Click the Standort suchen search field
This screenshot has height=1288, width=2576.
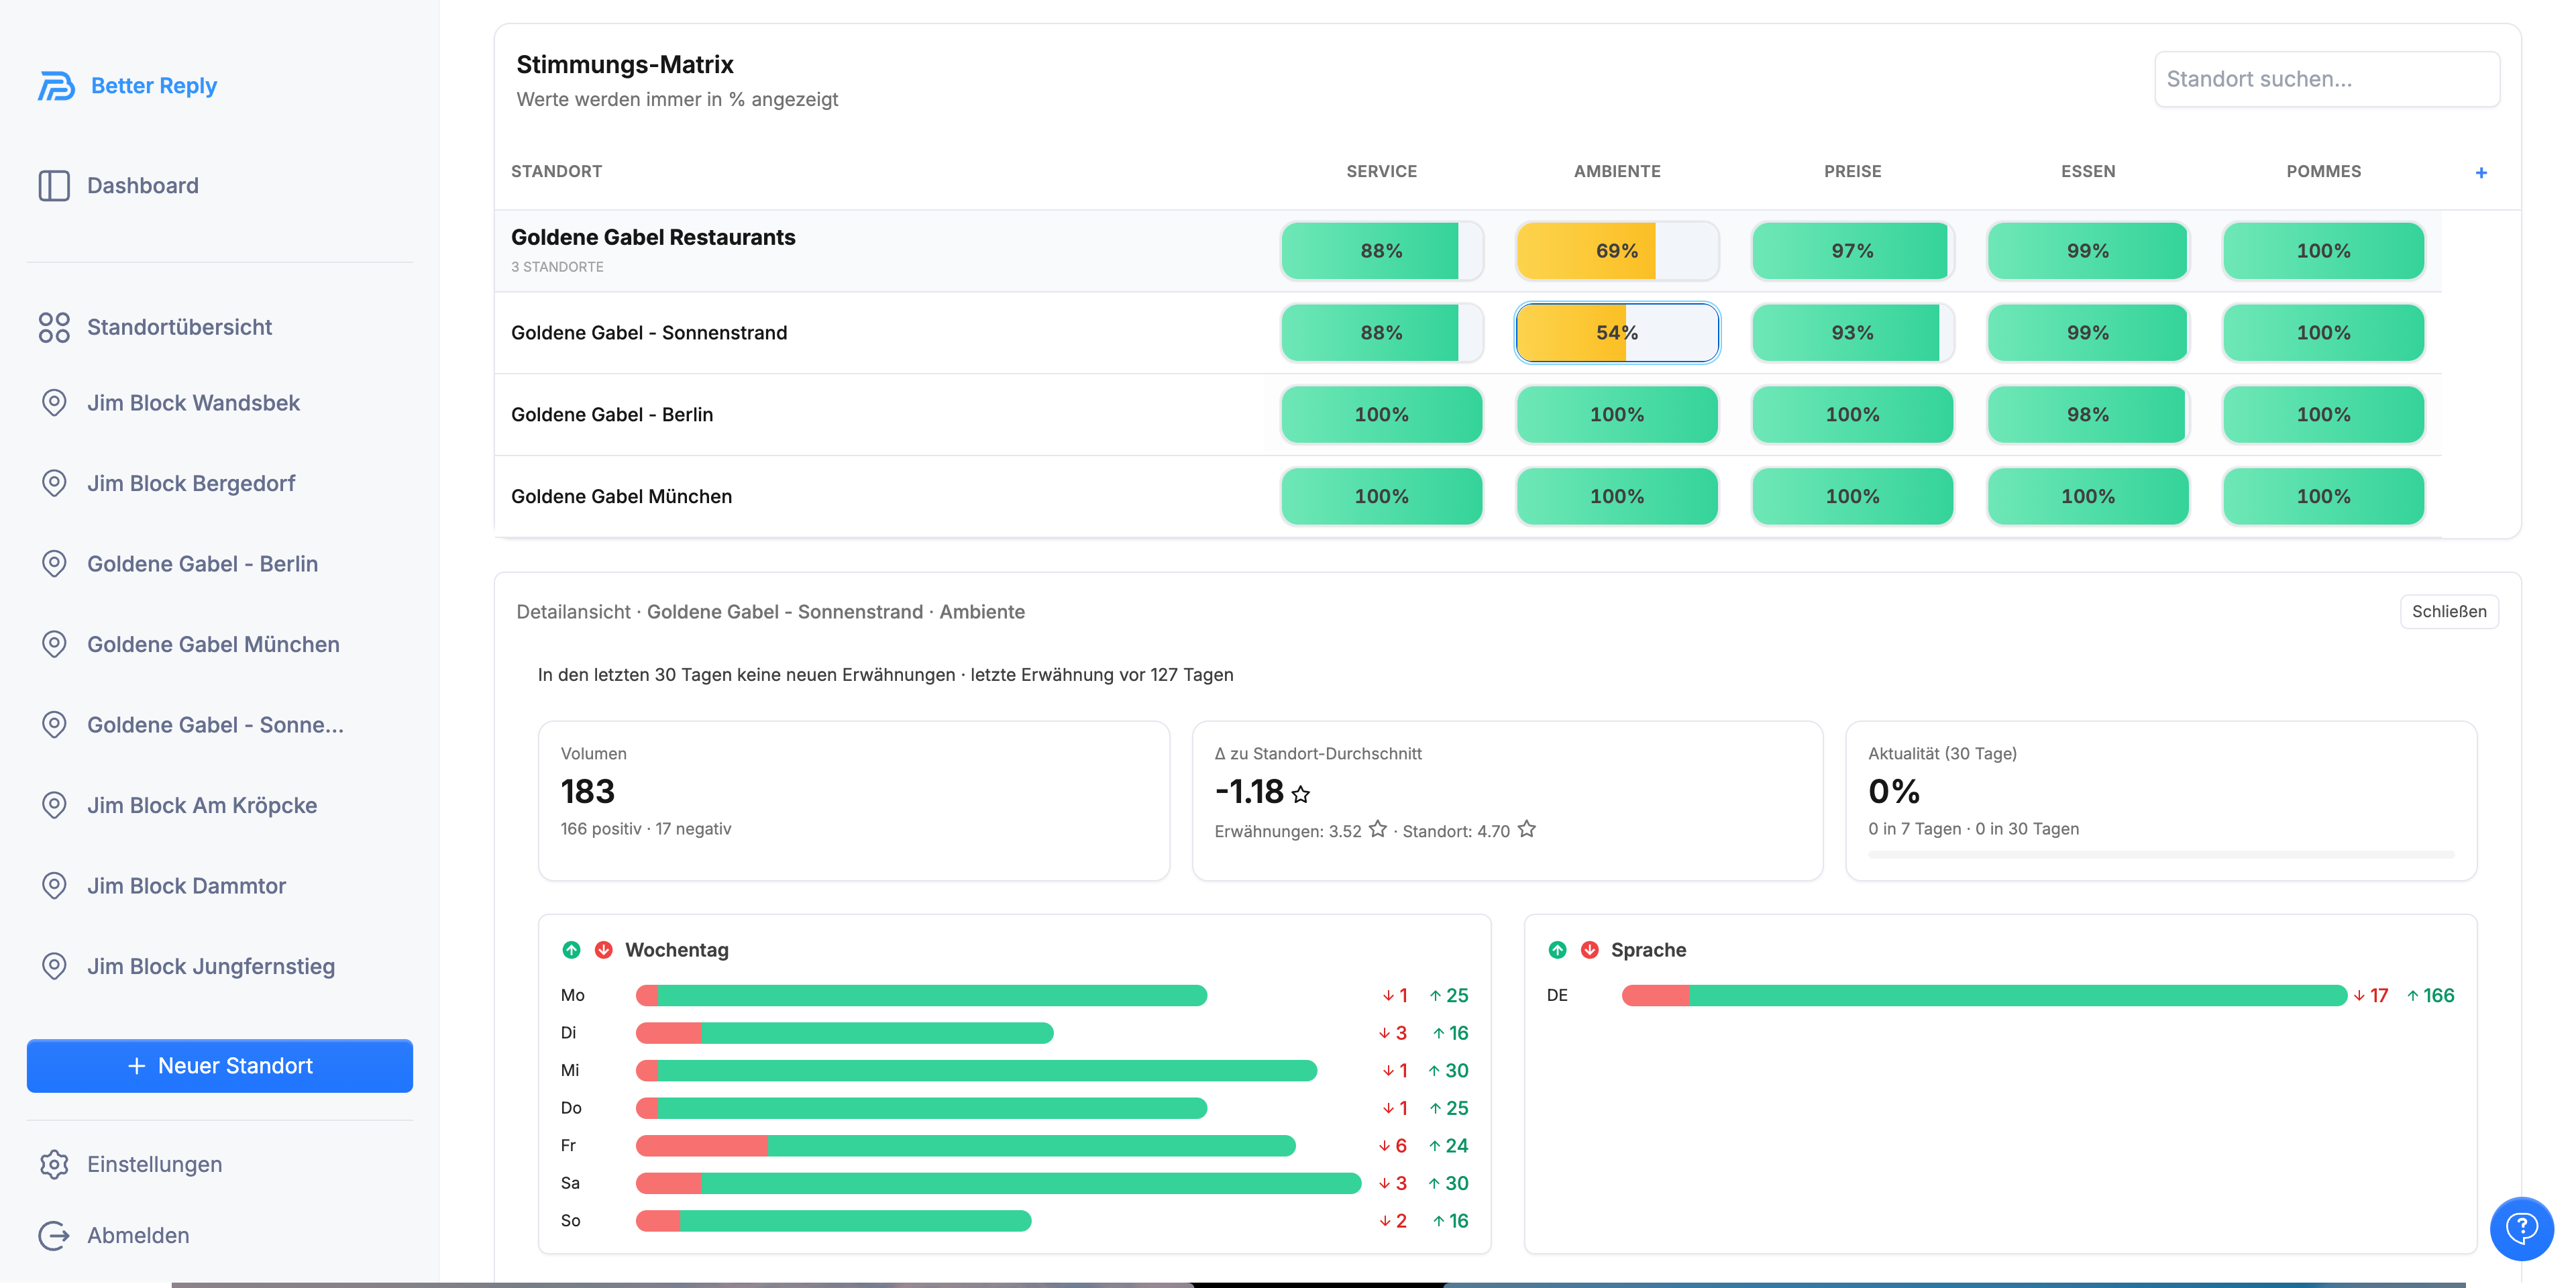[x=2326, y=79]
